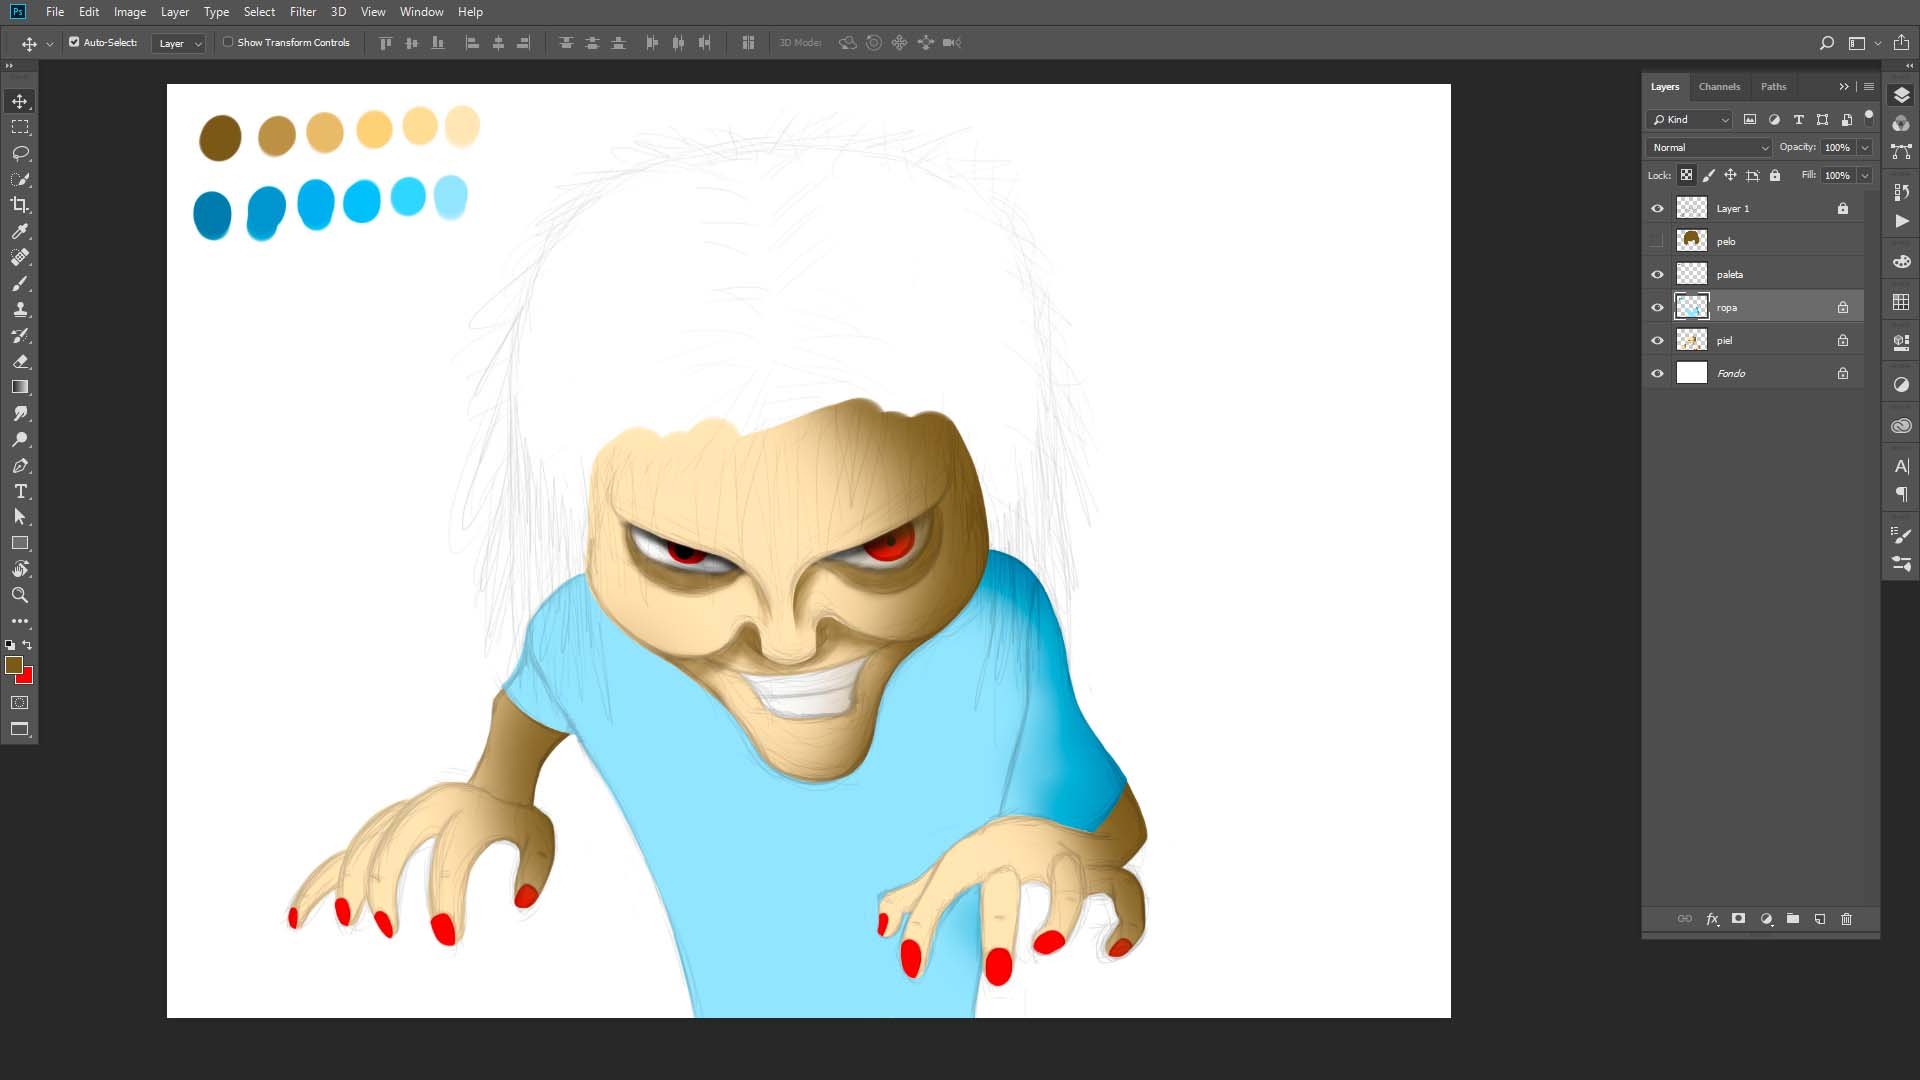Viewport: 1920px width, 1080px height.
Task: Open the Filter menu
Action: [303, 12]
